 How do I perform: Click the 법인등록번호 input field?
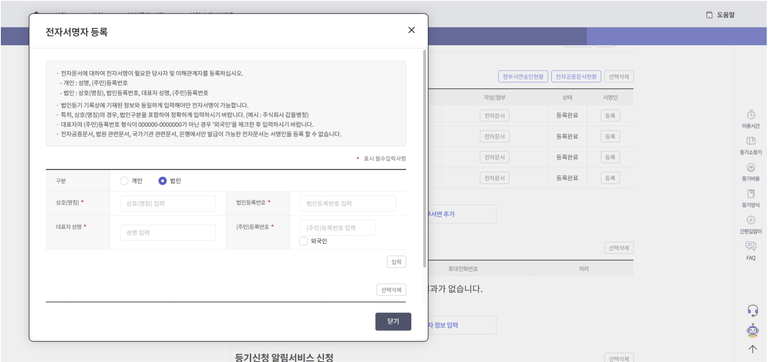[x=348, y=203]
